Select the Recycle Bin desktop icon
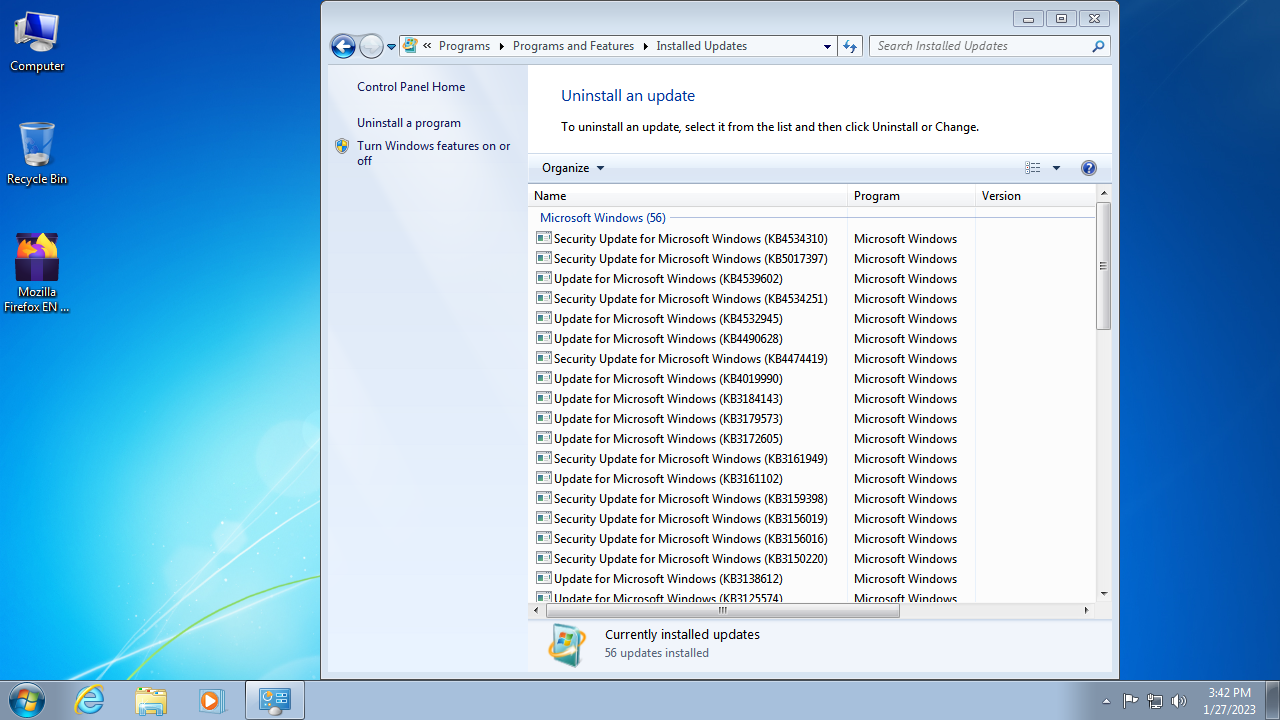The image size is (1280, 720). click(37, 154)
